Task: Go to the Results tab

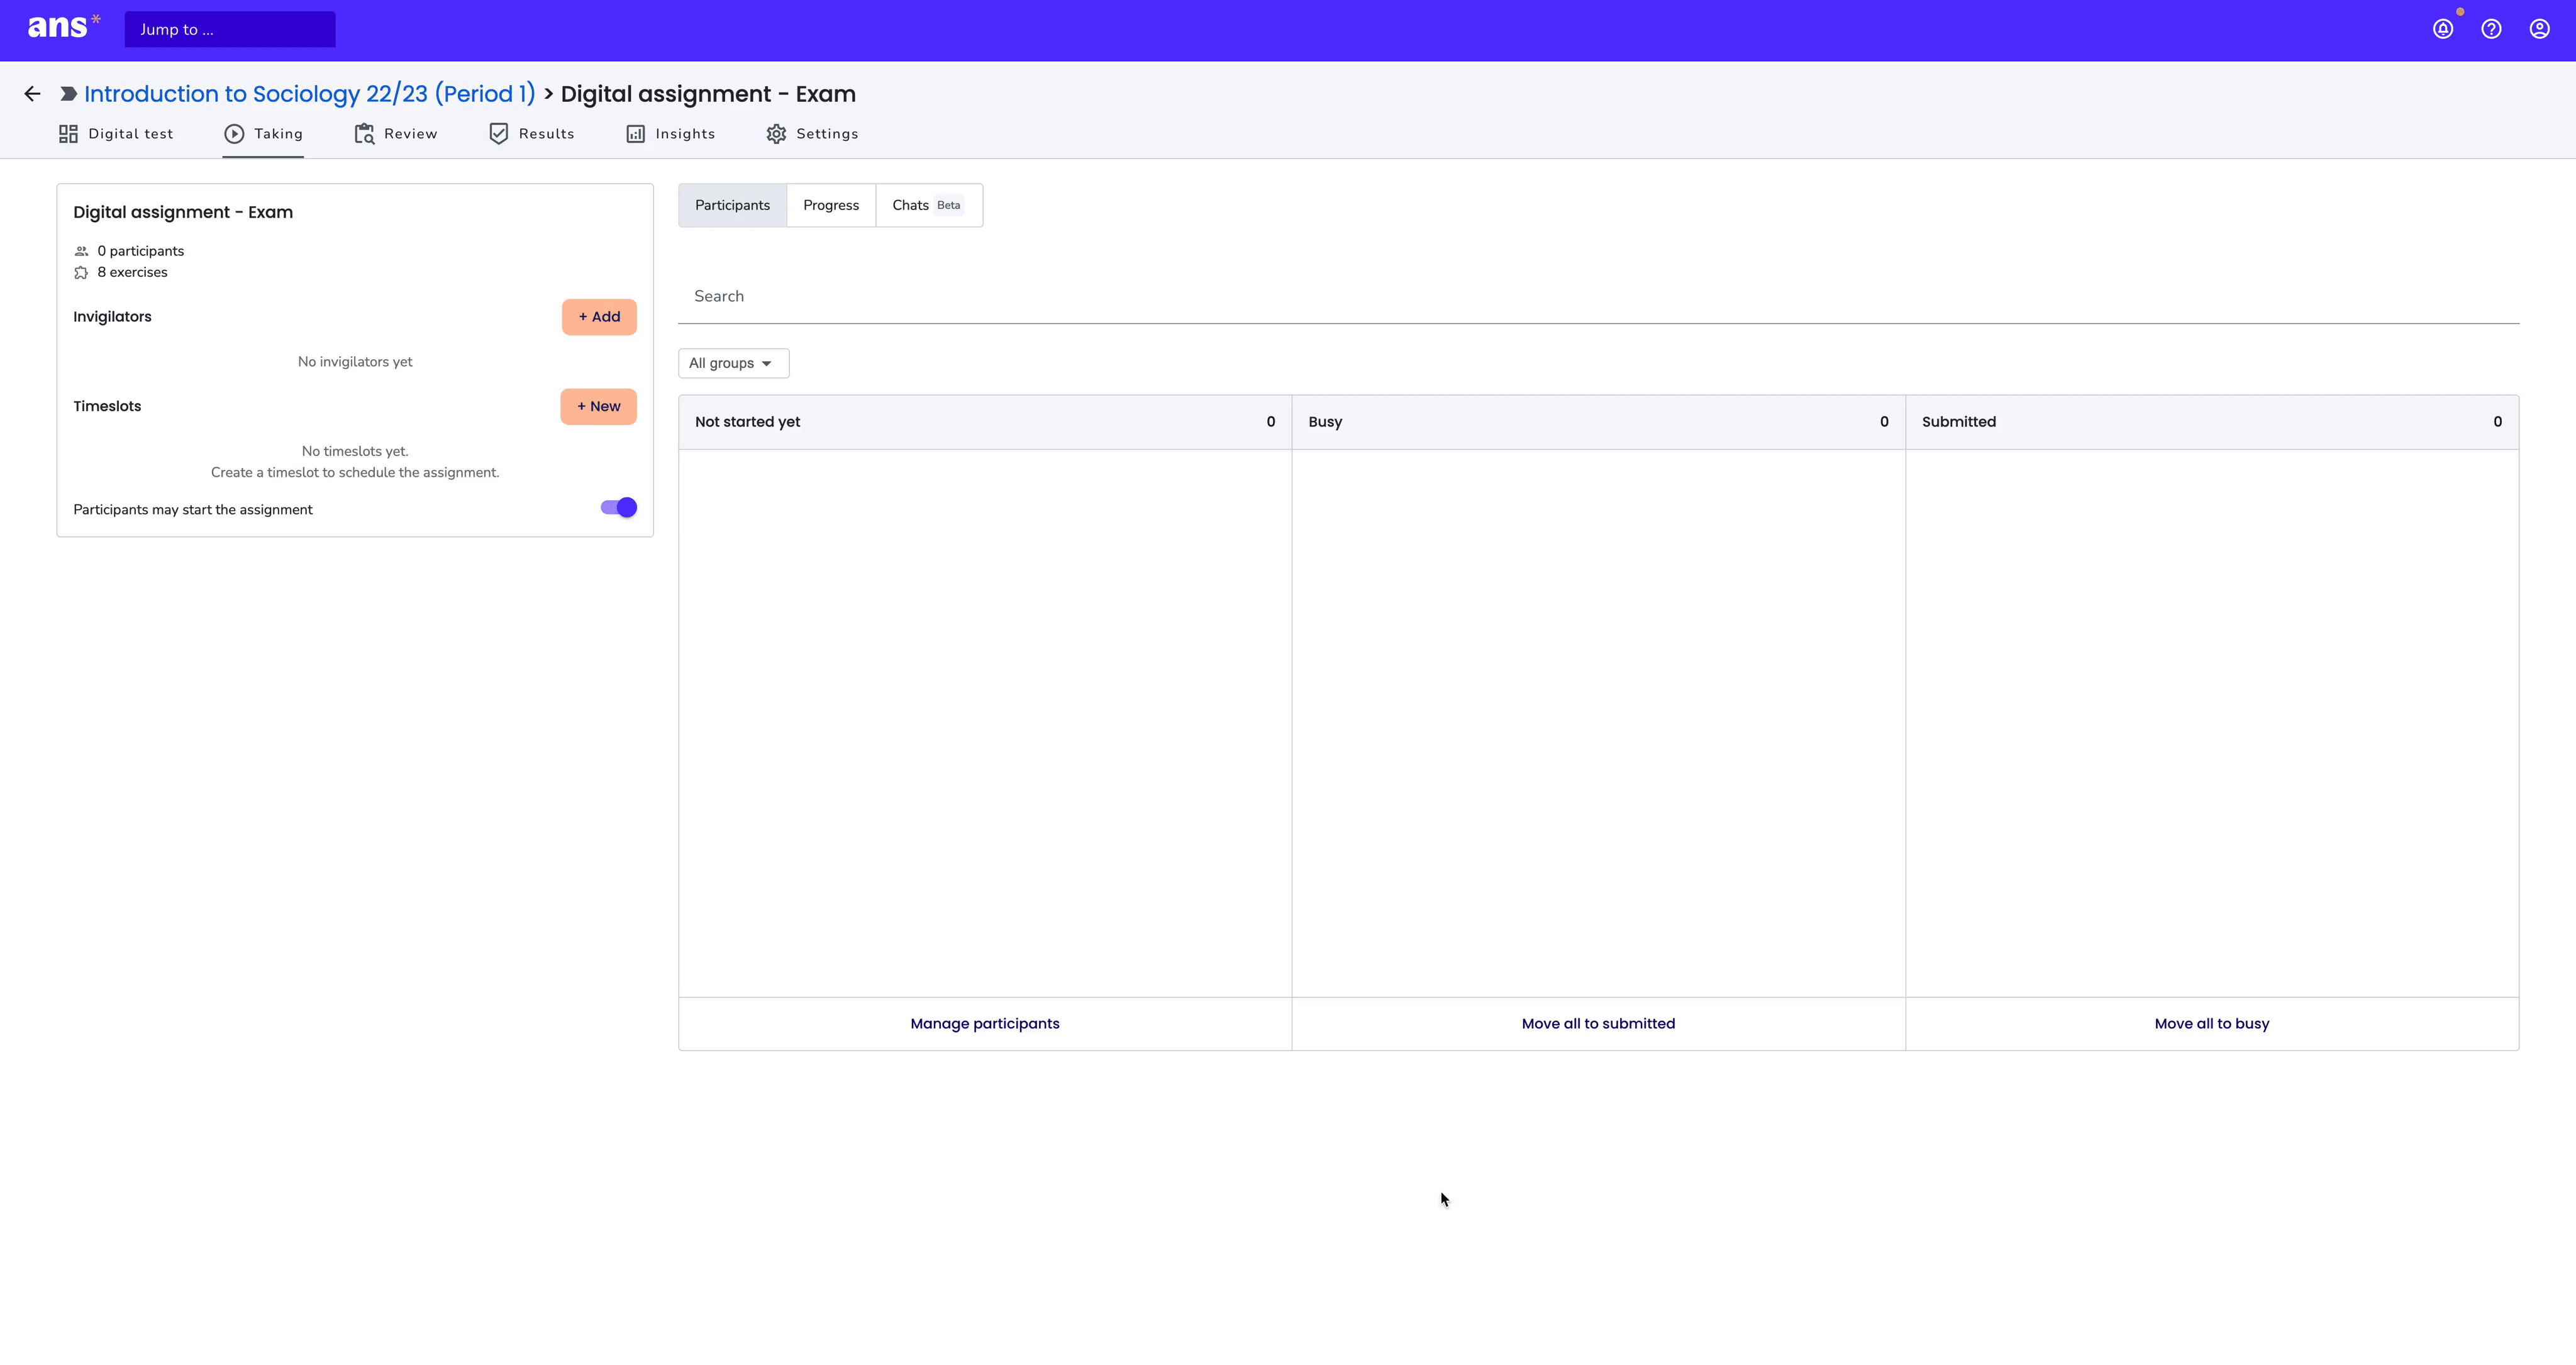Action: click(531, 134)
